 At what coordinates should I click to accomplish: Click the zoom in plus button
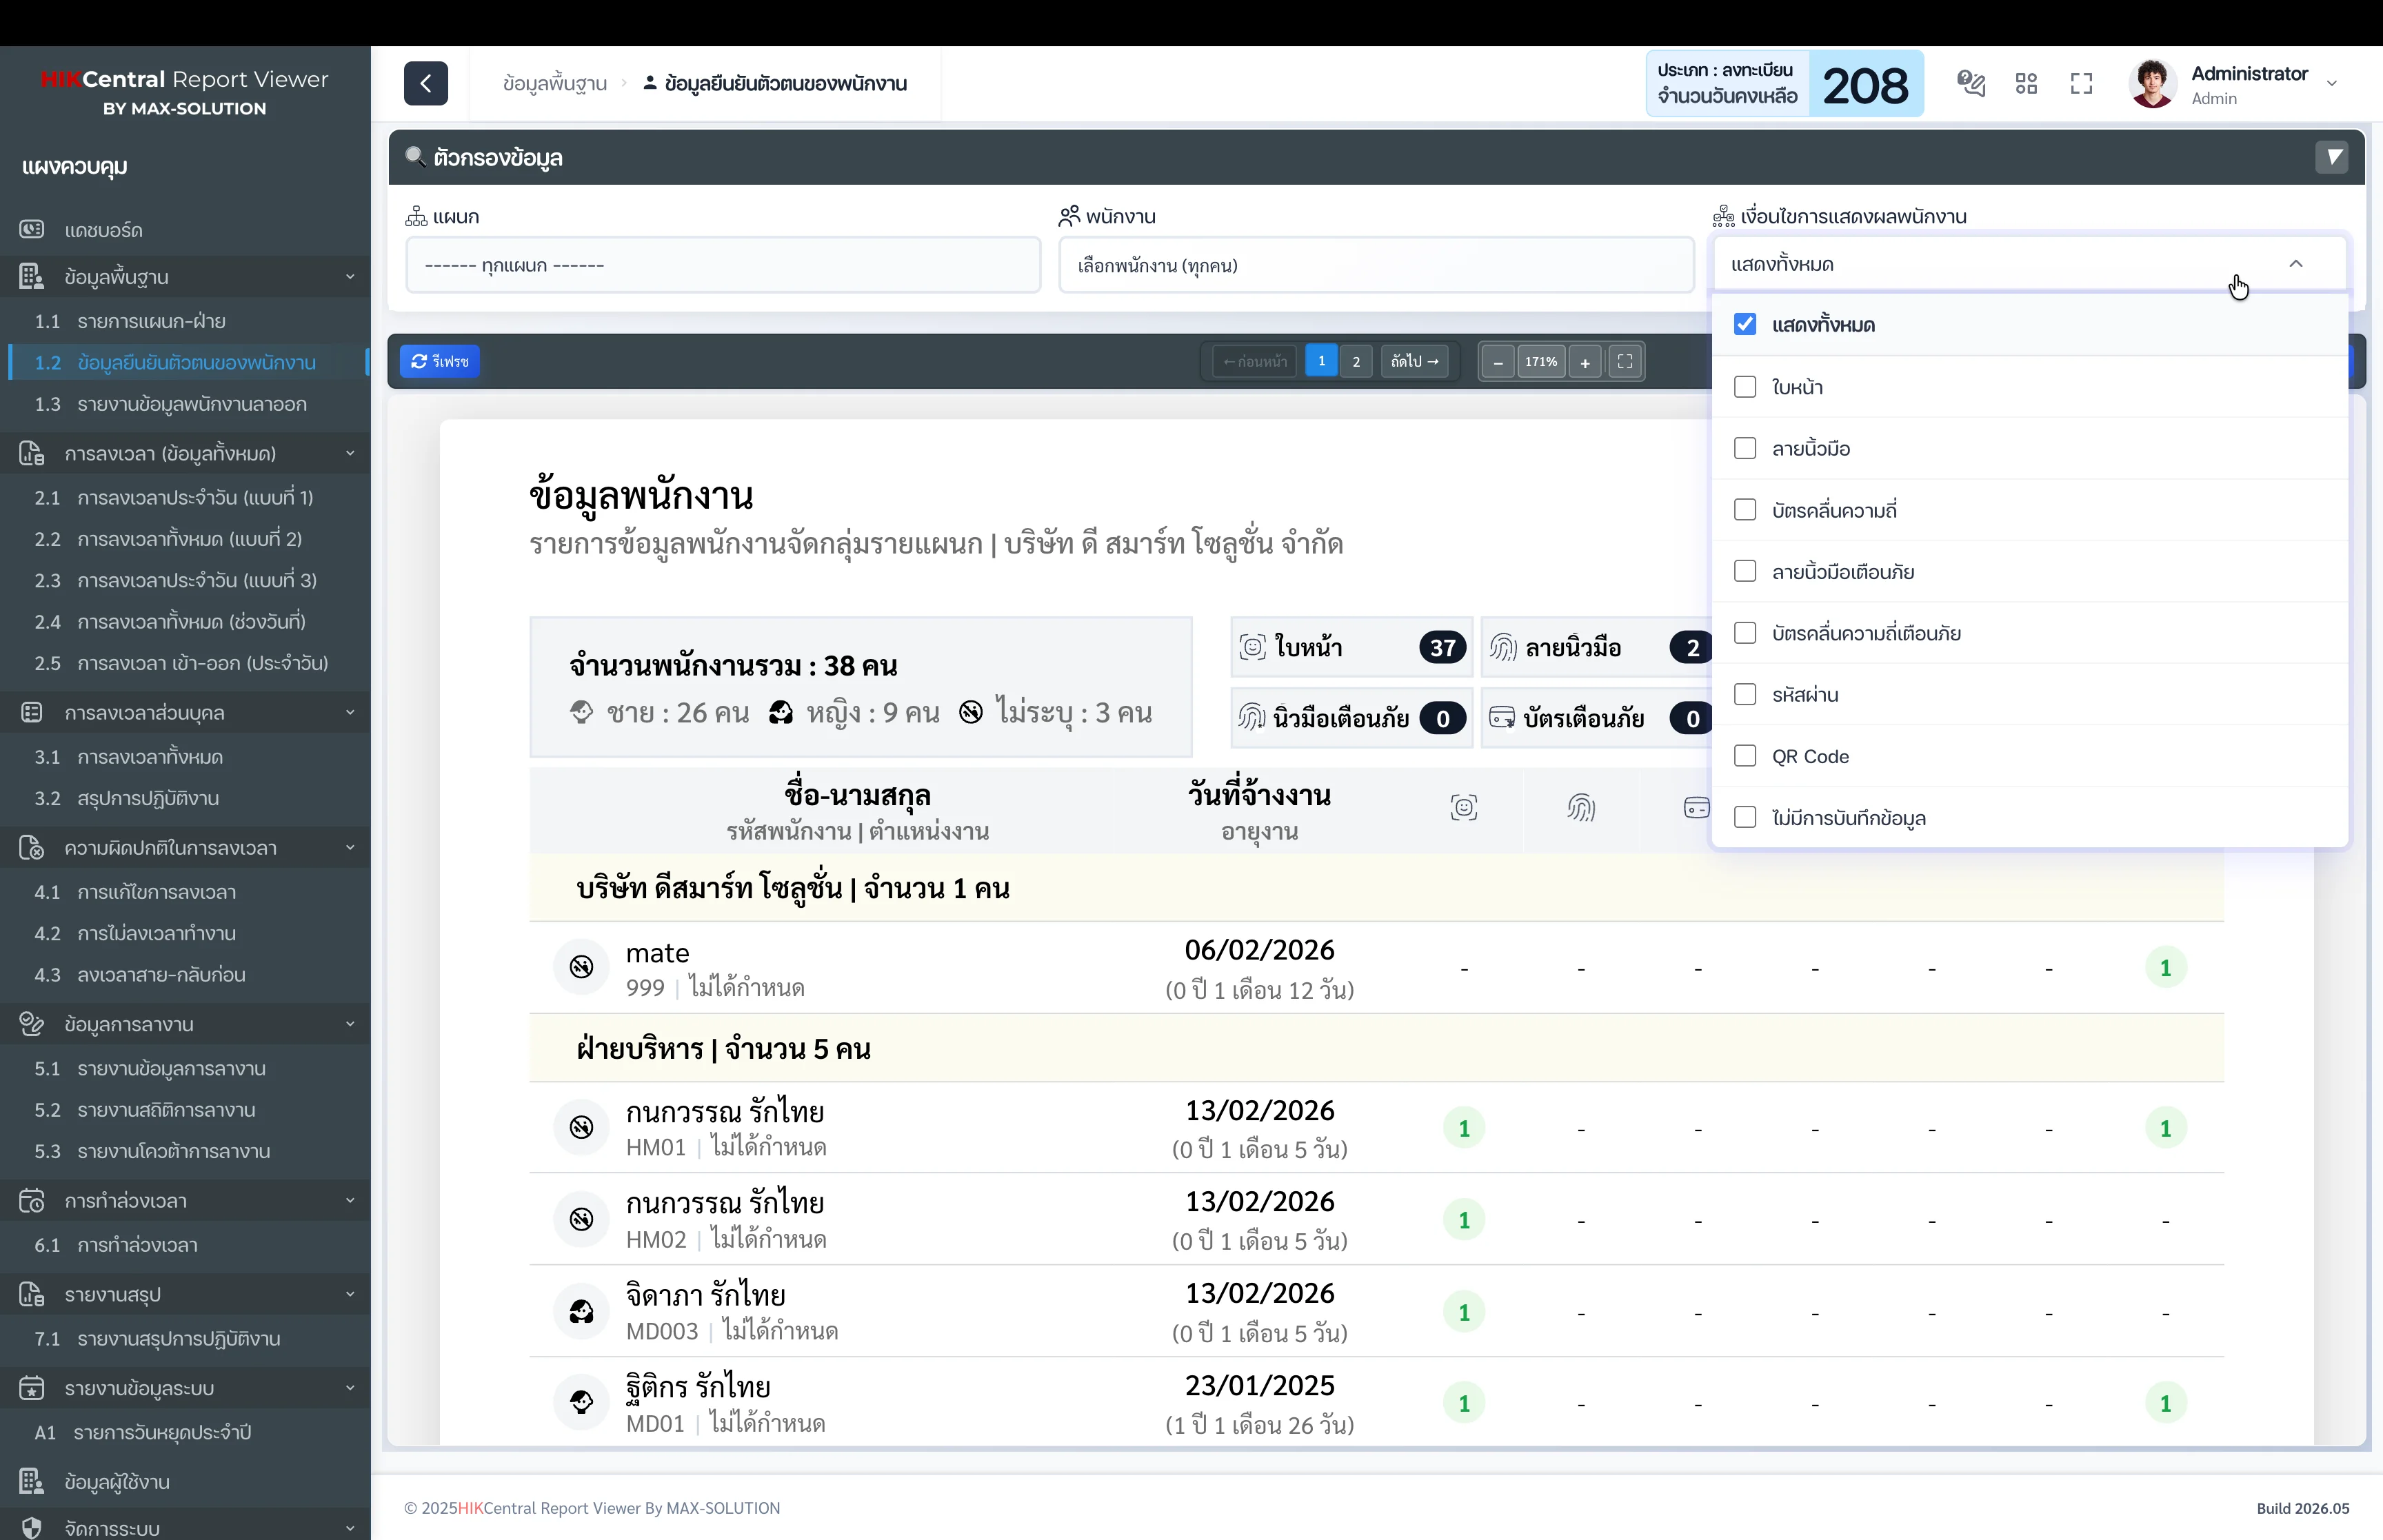[1585, 362]
